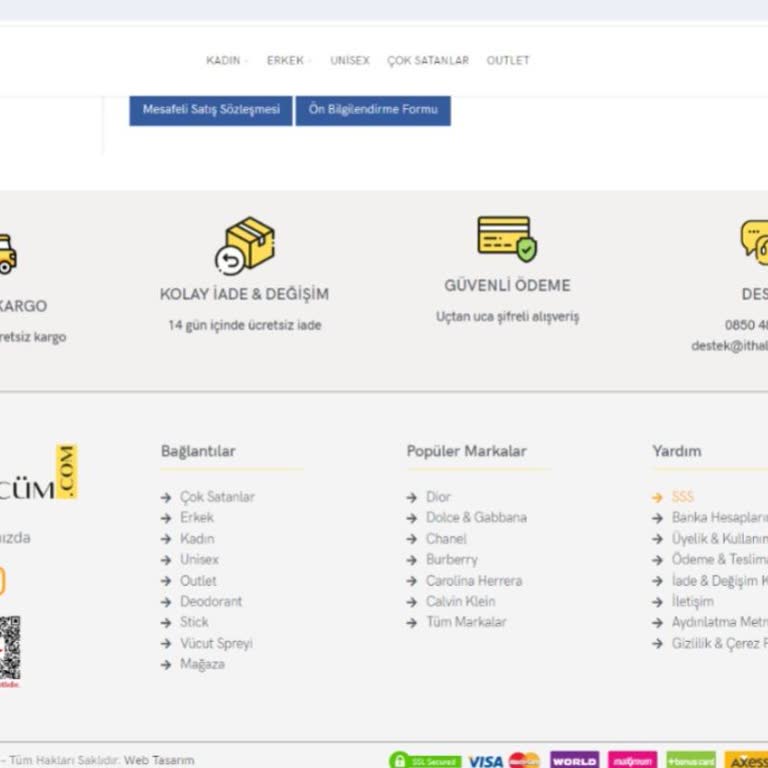Click the return box icon above Kolay İade
This screenshot has height=768, width=768.
245,245
